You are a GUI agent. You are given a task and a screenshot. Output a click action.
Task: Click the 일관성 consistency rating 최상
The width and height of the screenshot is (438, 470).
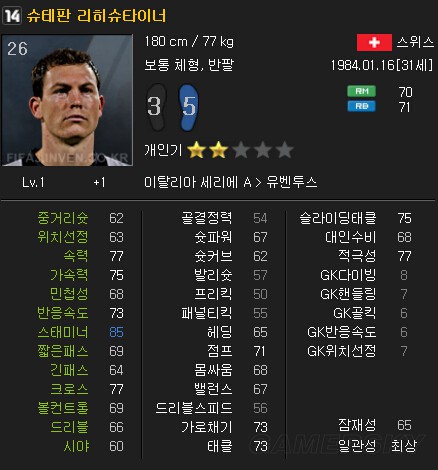(404, 445)
